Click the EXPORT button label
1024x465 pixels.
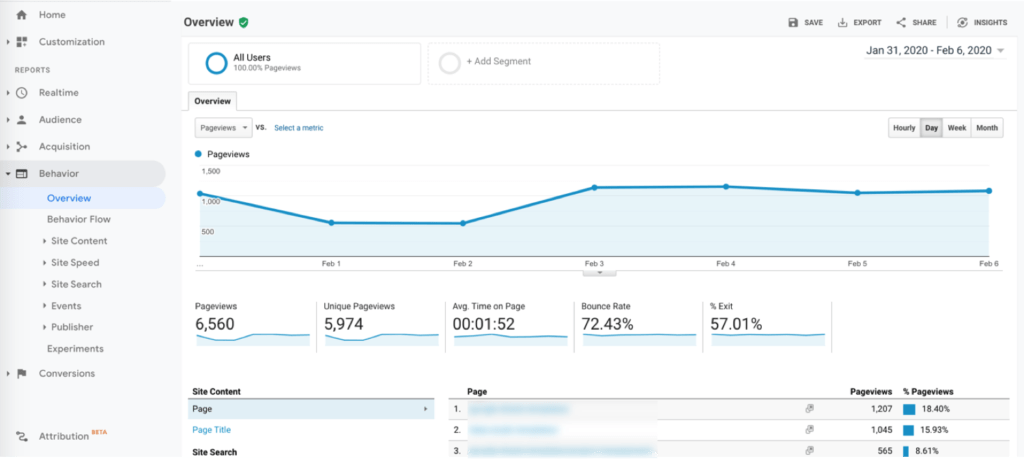coord(867,22)
